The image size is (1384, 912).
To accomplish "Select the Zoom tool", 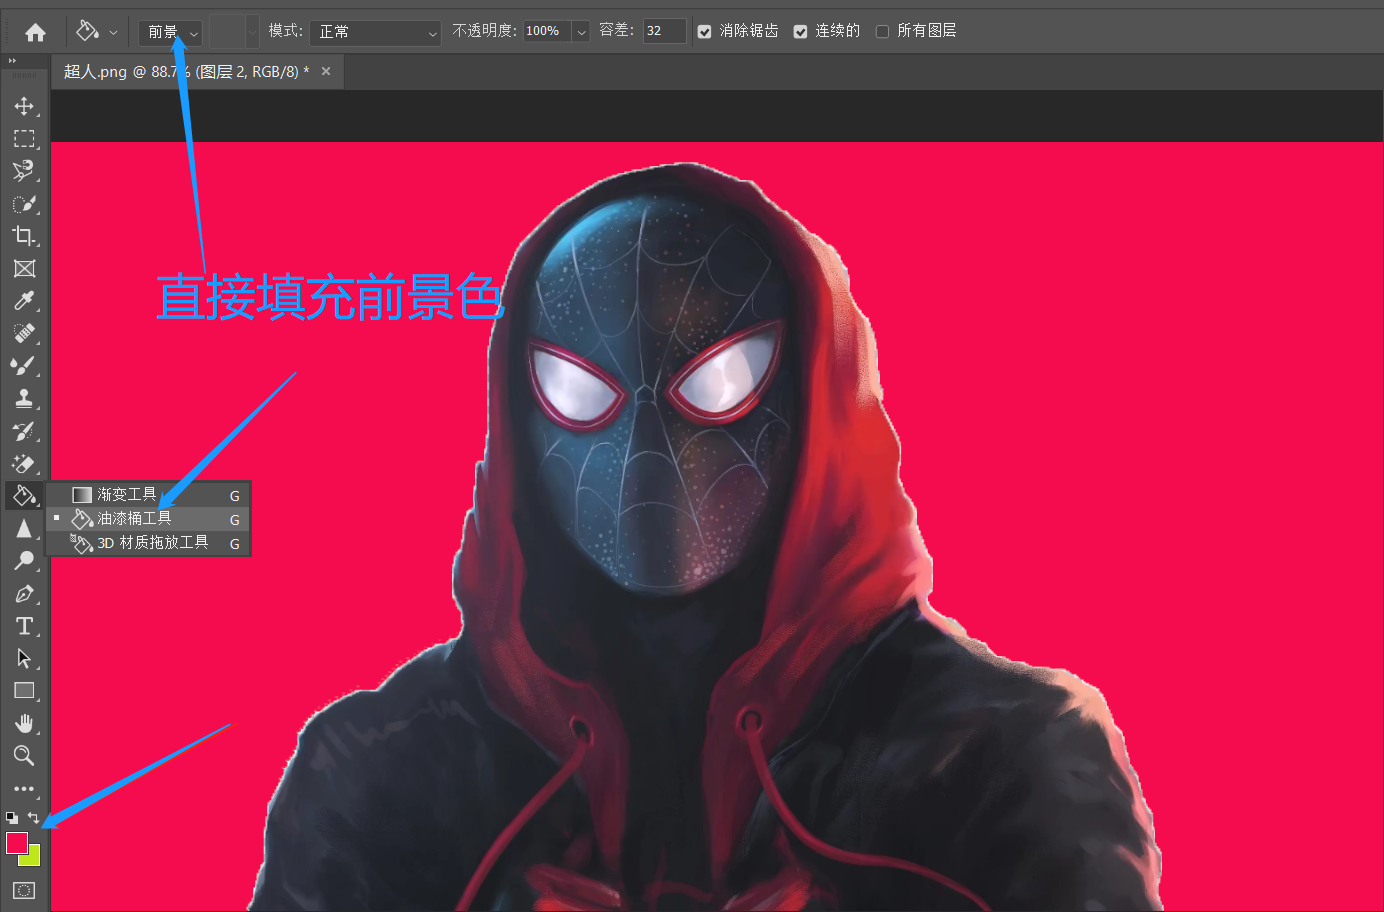I will pyautogui.click(x=24, y=756).
